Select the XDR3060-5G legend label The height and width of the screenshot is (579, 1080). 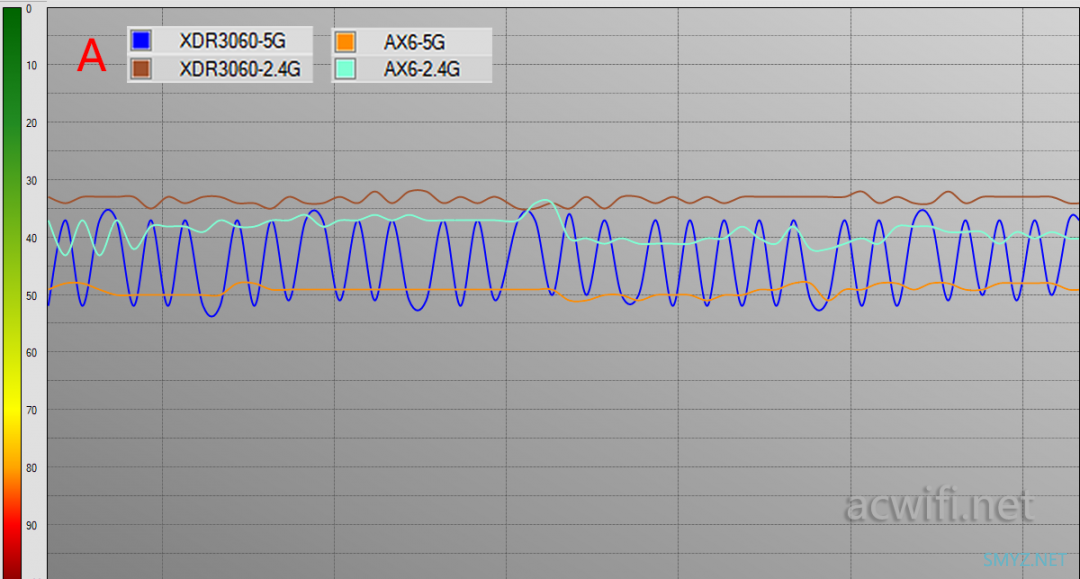click(232, 41)
